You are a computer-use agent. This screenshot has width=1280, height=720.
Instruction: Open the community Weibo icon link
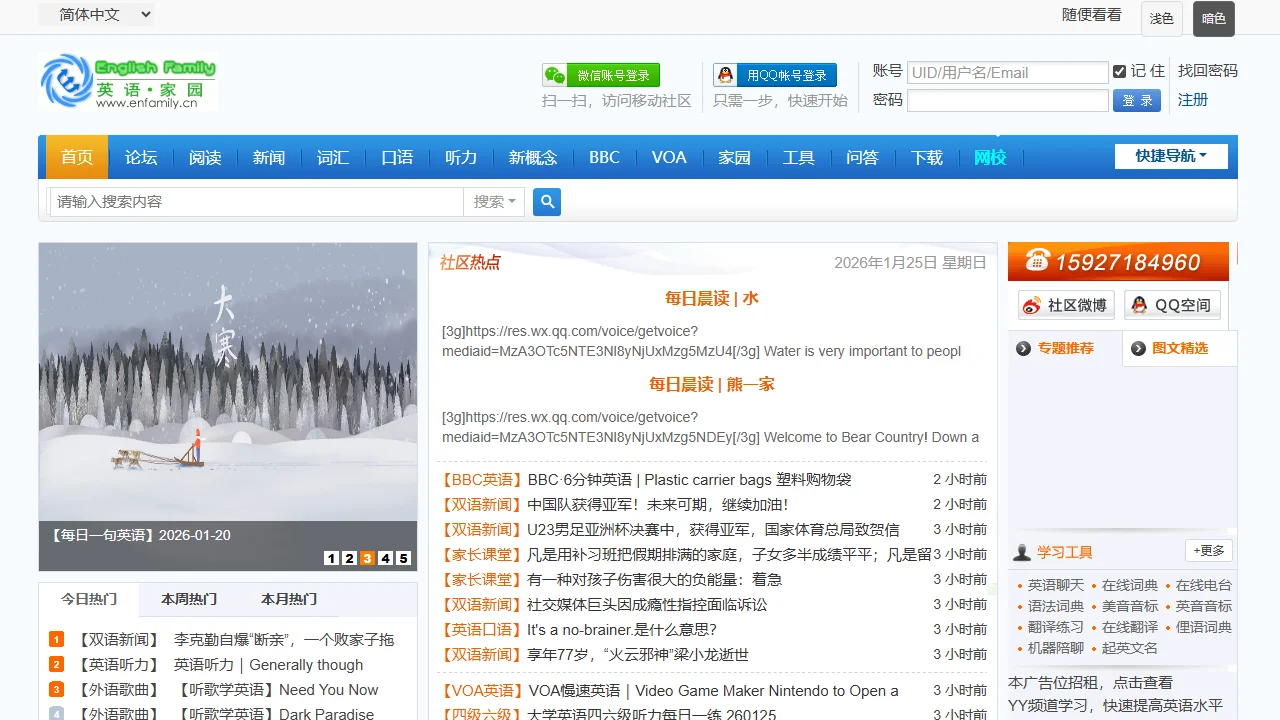coord(1064,305)
